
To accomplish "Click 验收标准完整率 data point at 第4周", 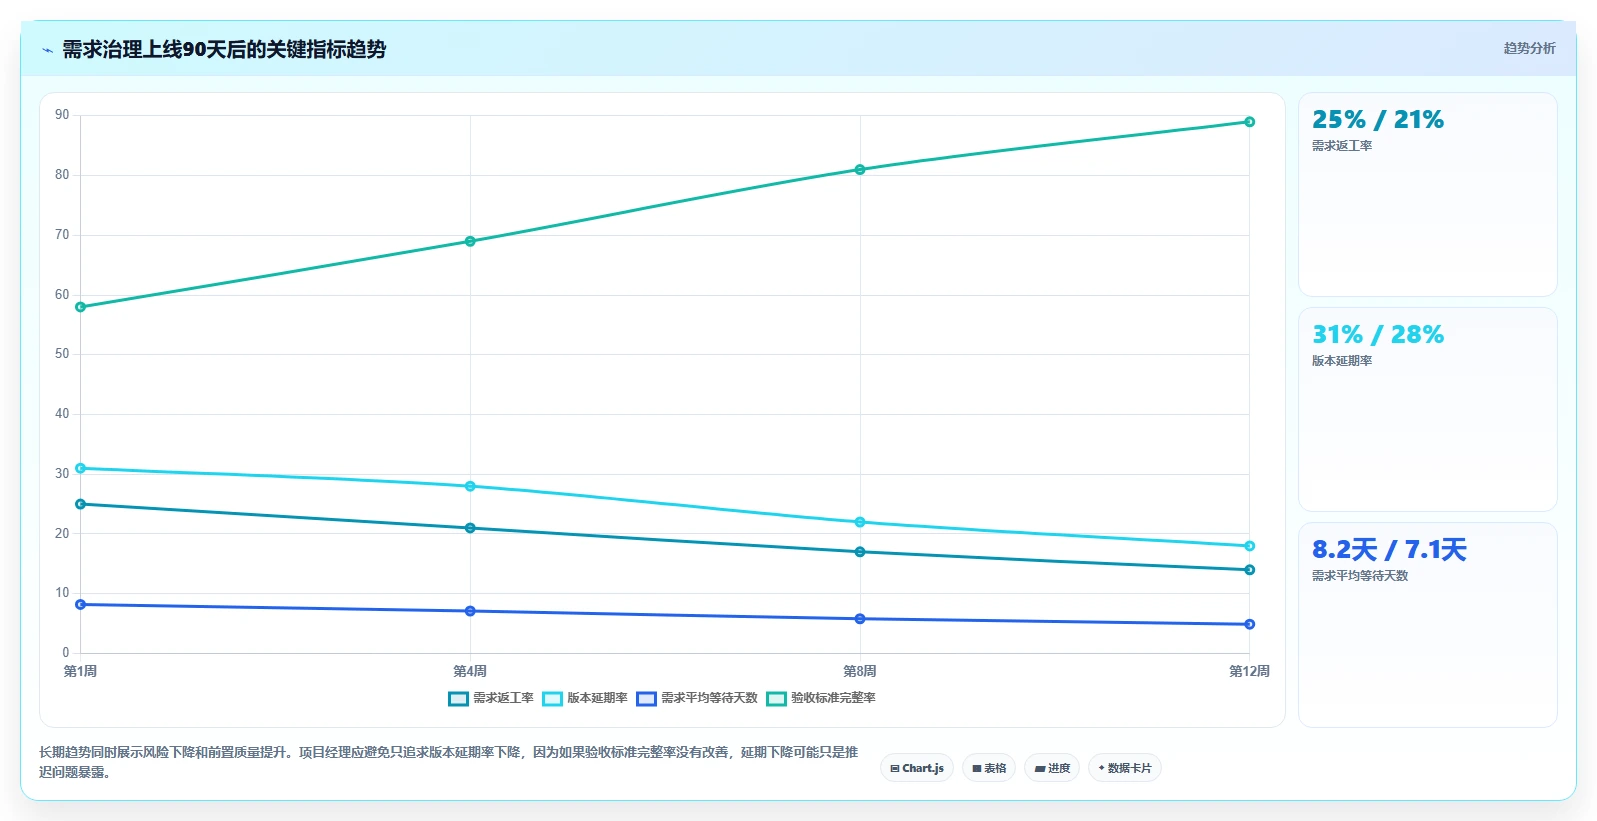I will tap(470, 241).
